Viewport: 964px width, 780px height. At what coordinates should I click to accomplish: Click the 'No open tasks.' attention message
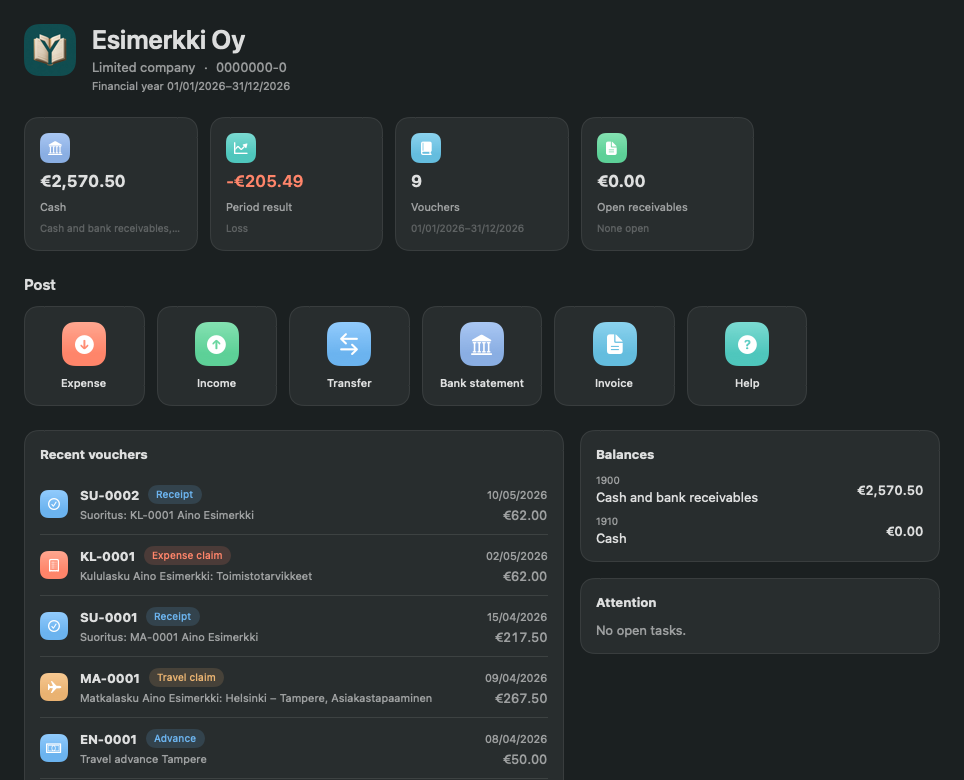pyautogui.click(x=641, y=631)
